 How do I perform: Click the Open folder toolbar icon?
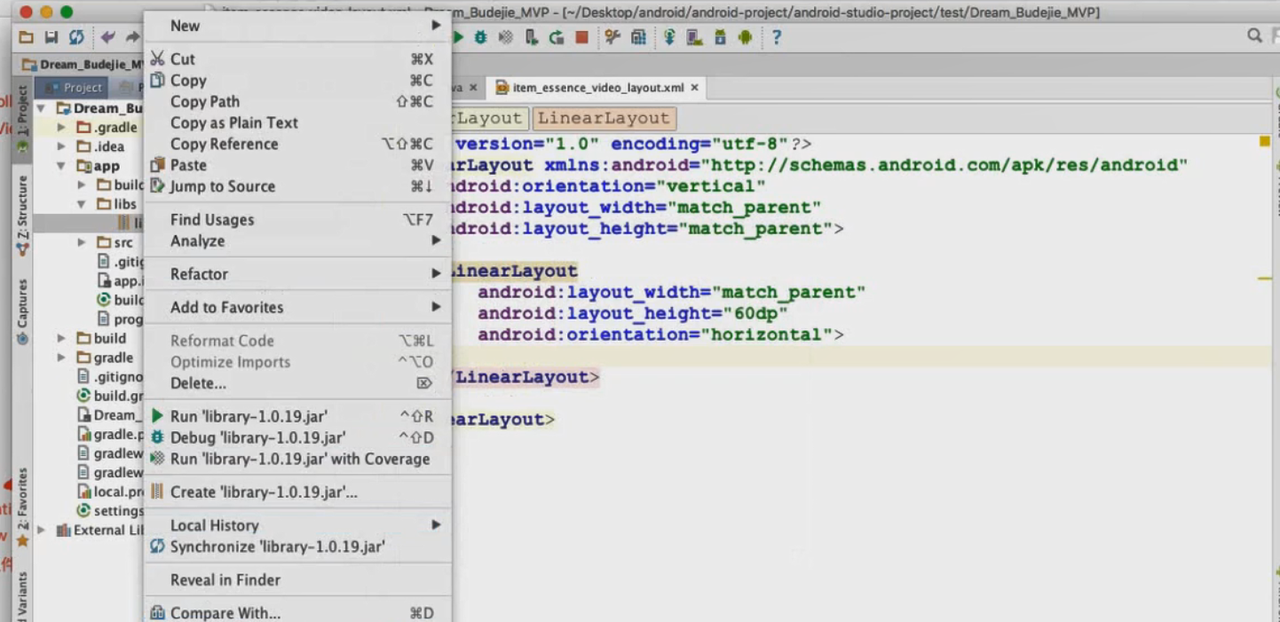[26, 37]
